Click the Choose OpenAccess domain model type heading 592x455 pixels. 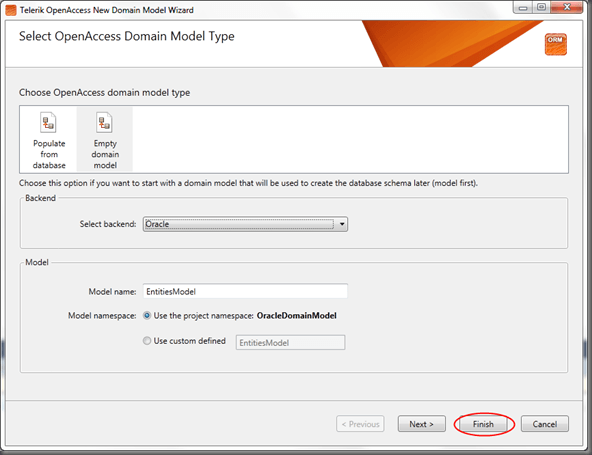tap(105, 93)
